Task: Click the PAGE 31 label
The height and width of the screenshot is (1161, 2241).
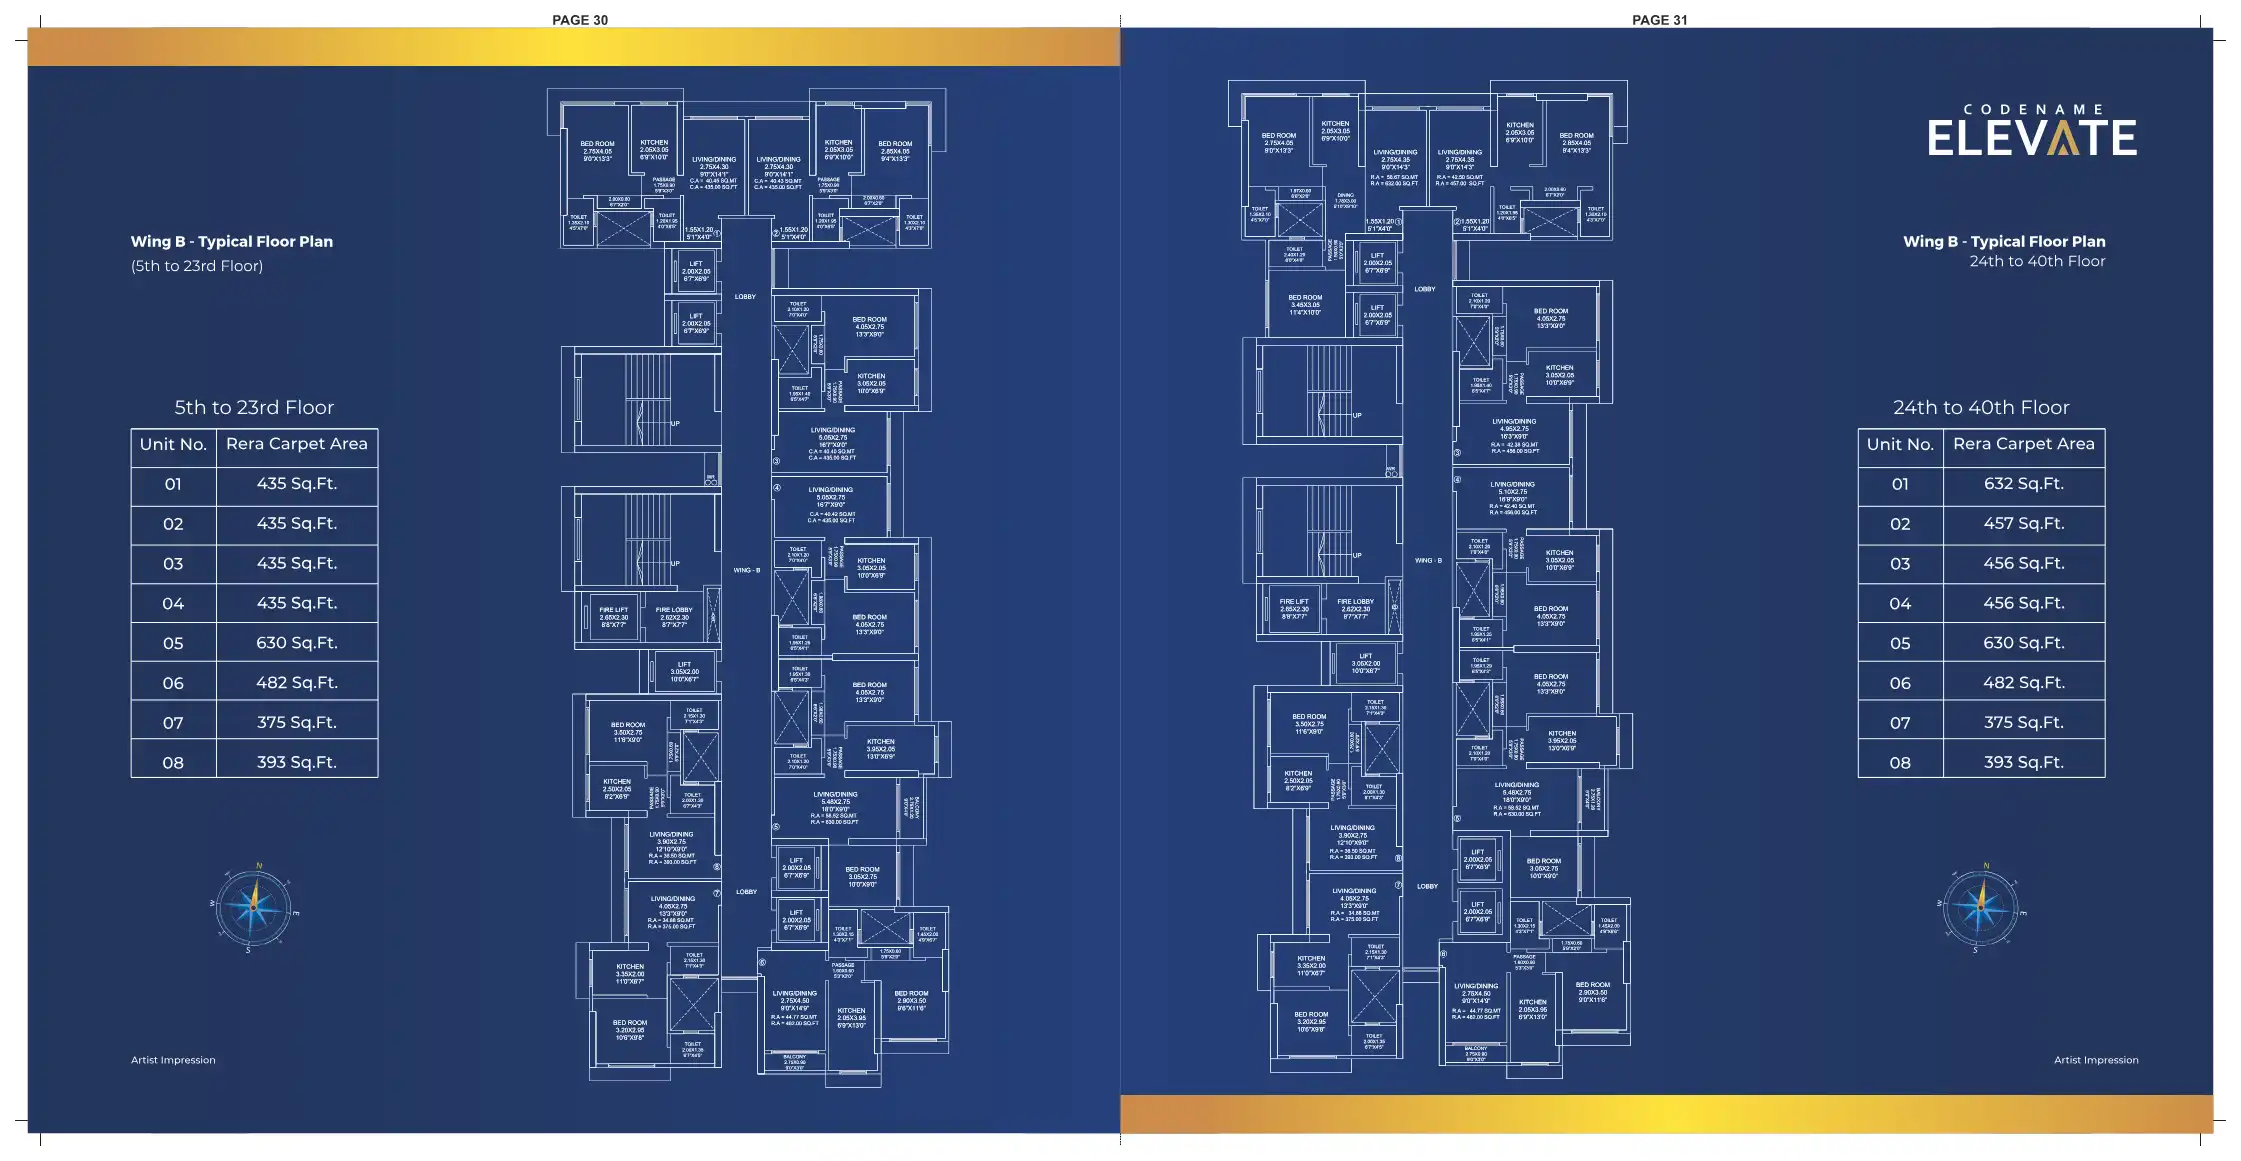Action: pos(1659,20)
